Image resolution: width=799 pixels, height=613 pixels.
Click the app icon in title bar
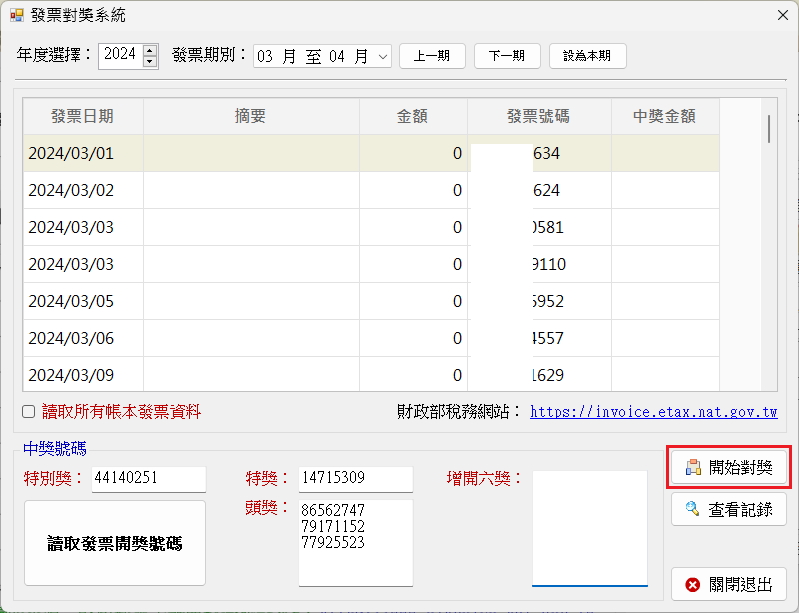tap(17, 15)
